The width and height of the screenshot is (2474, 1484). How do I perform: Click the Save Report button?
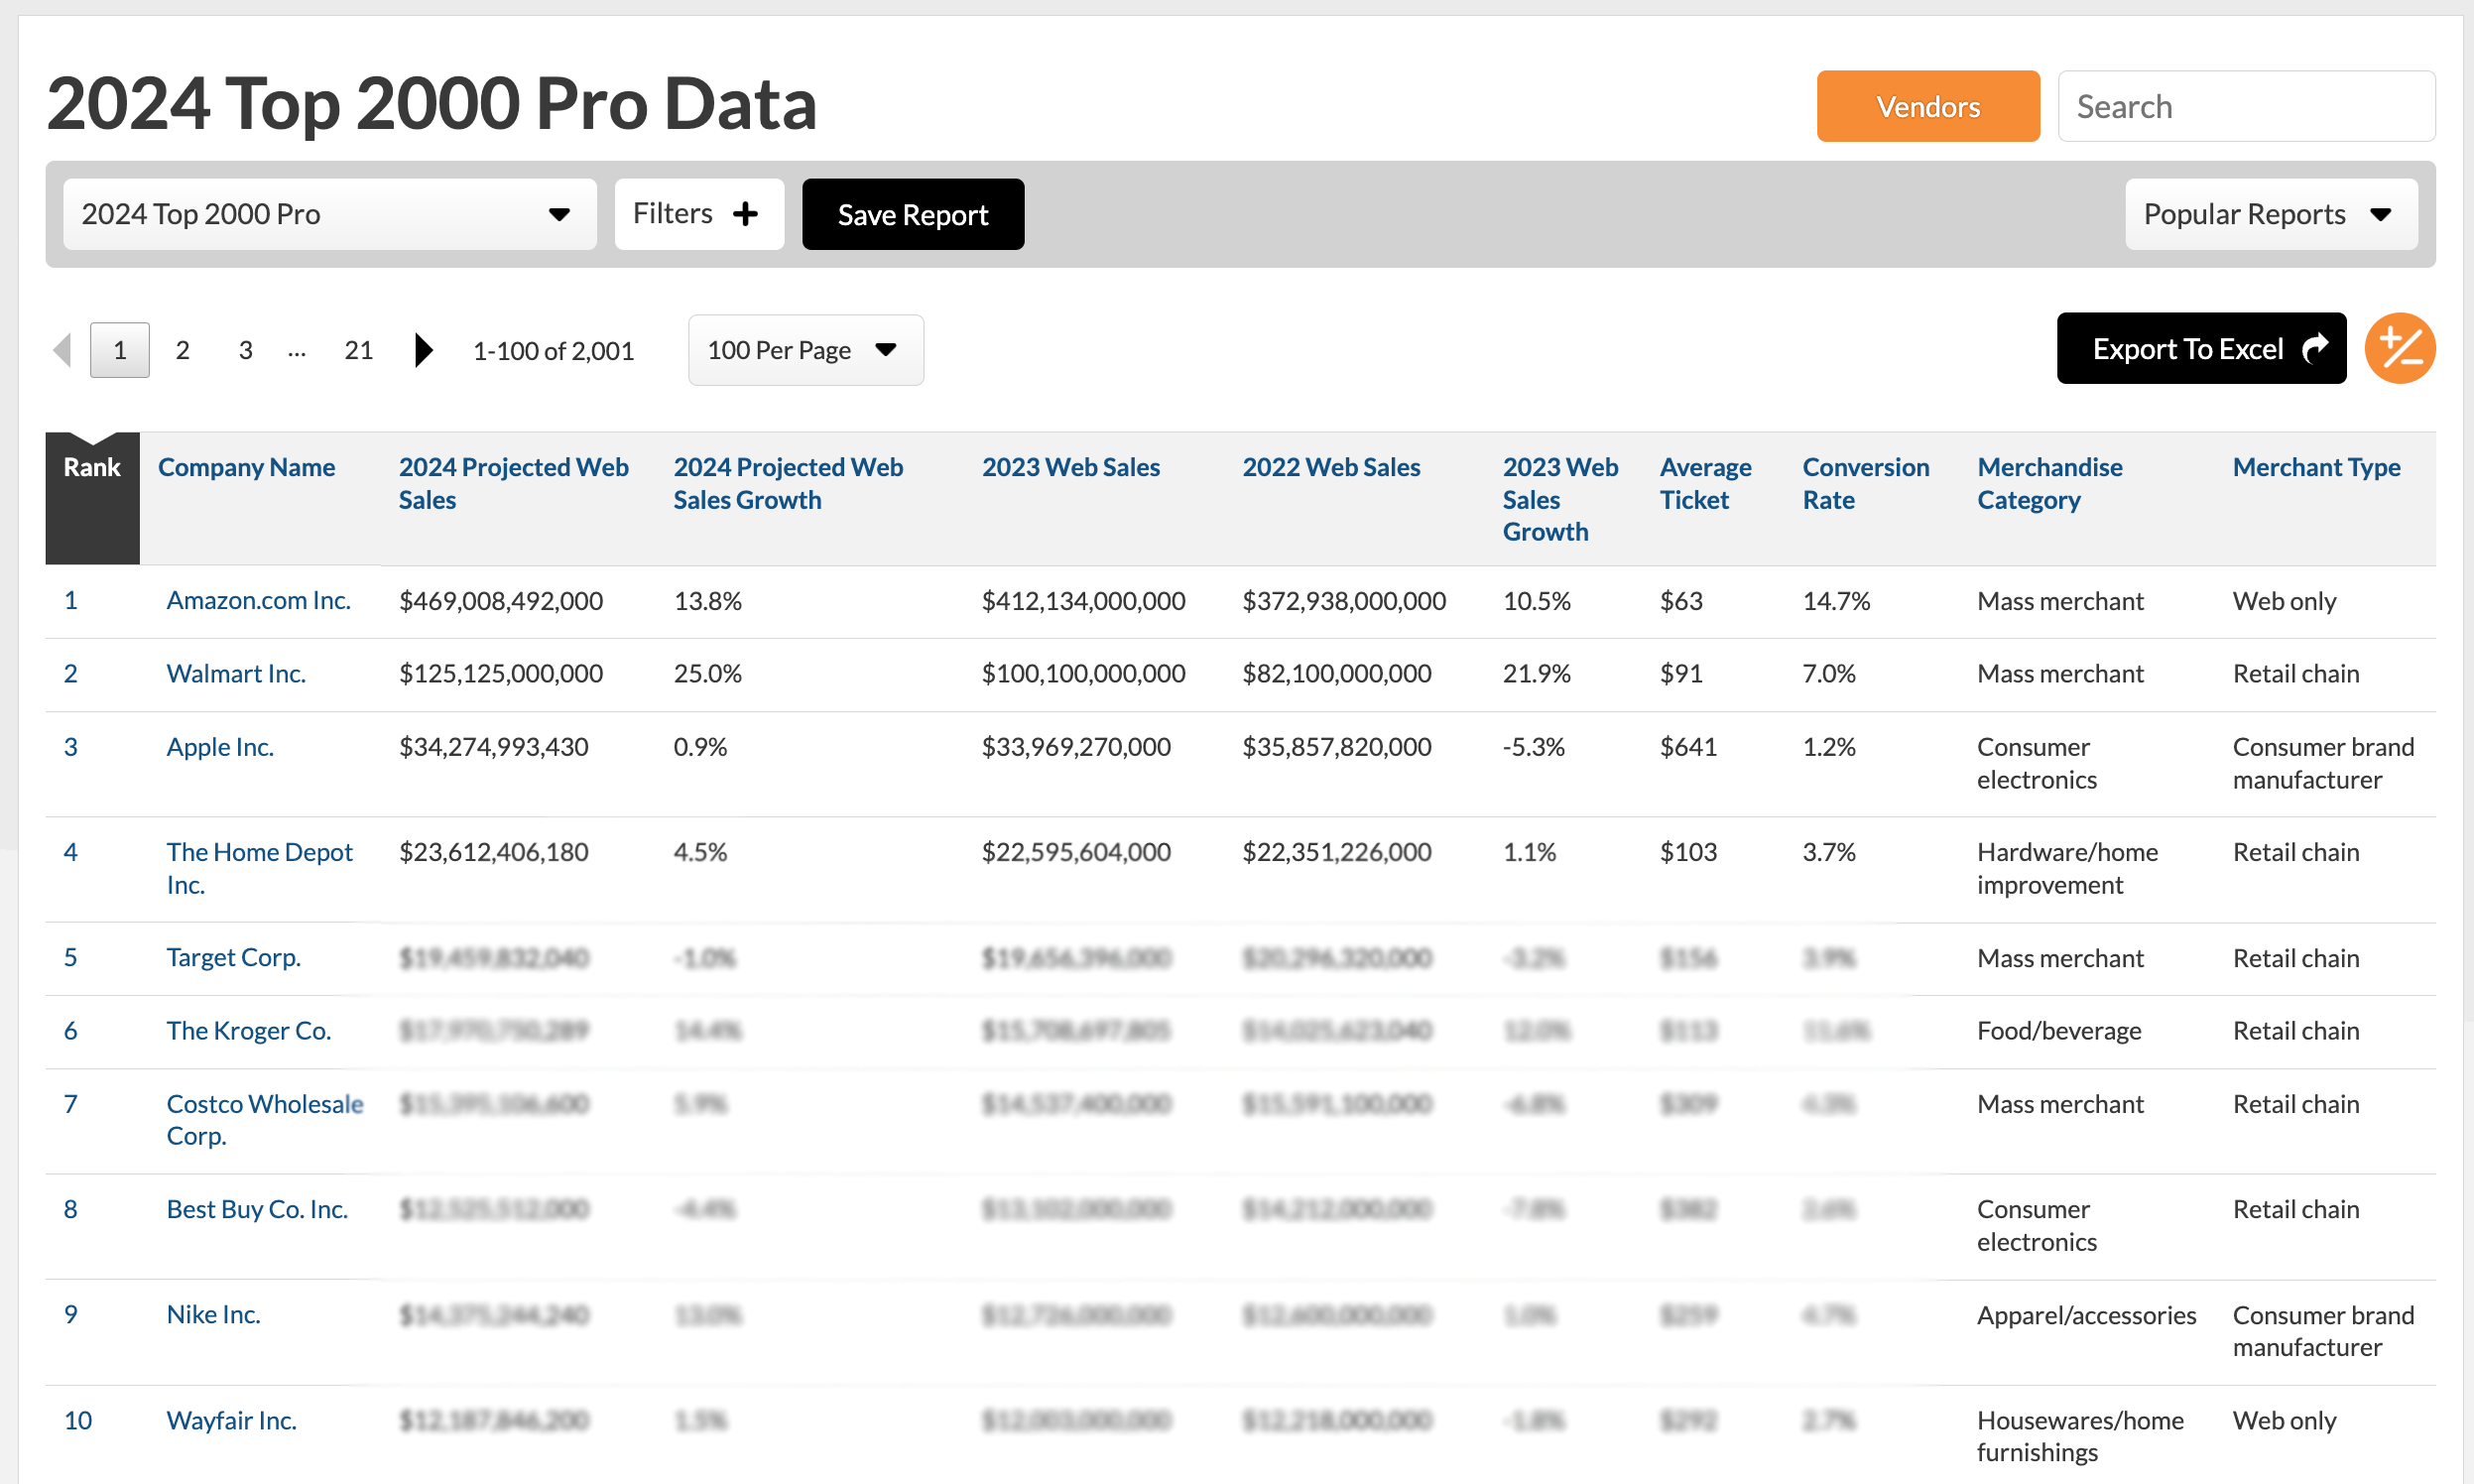pyautogui.click(x=912, y=214)
